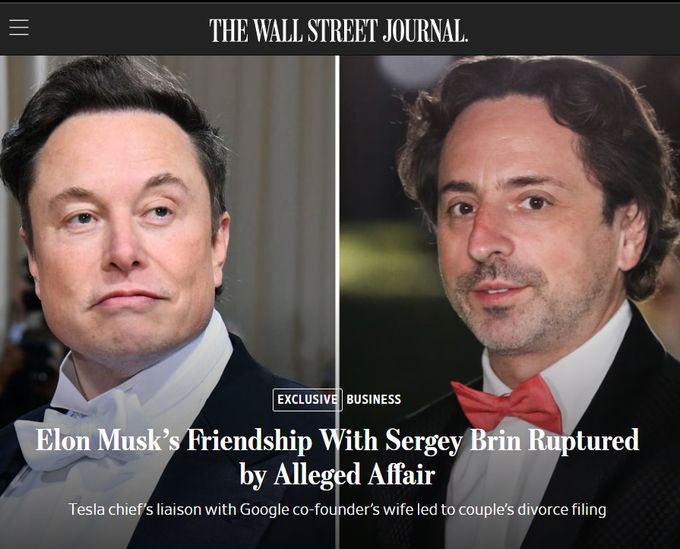Select the EXCLUSIVE badge

coord(307,399)
